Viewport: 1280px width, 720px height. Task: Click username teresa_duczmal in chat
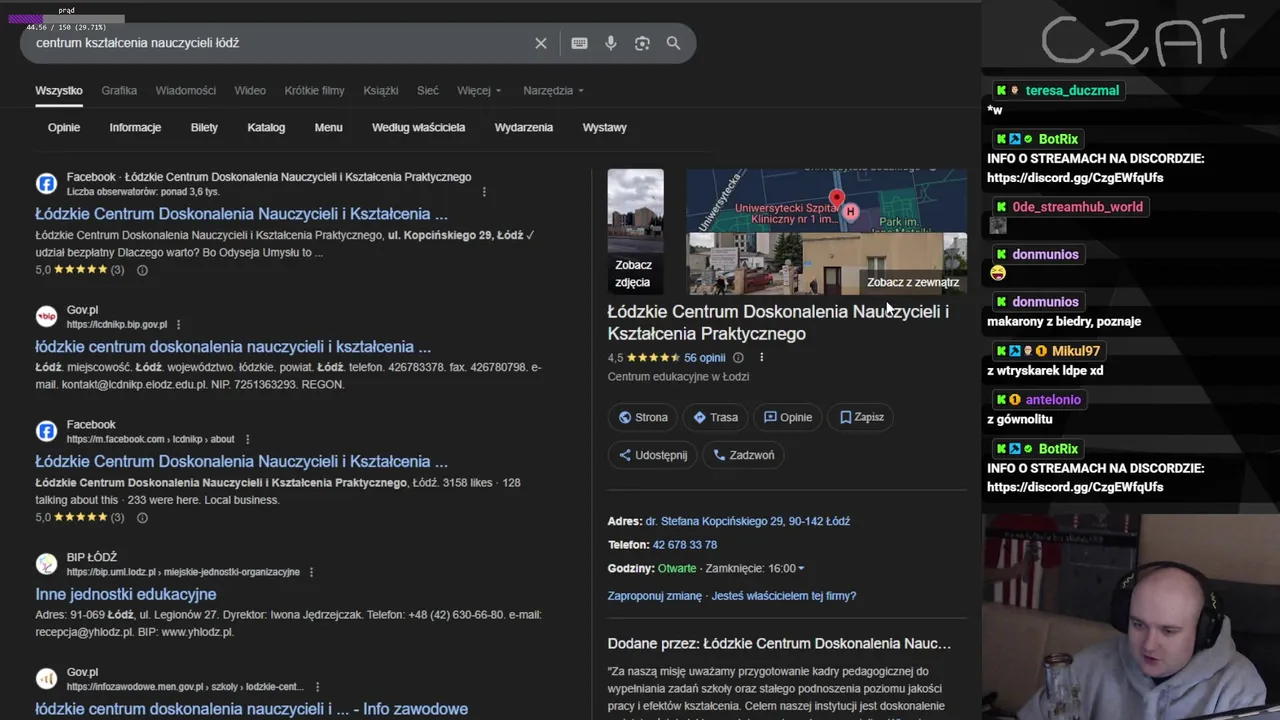[x=1072, y=90]
